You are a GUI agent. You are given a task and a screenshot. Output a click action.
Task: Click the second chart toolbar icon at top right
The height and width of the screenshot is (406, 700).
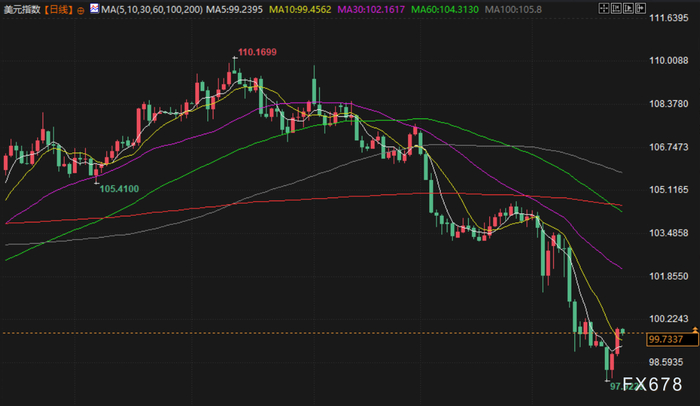coord(616,8)
